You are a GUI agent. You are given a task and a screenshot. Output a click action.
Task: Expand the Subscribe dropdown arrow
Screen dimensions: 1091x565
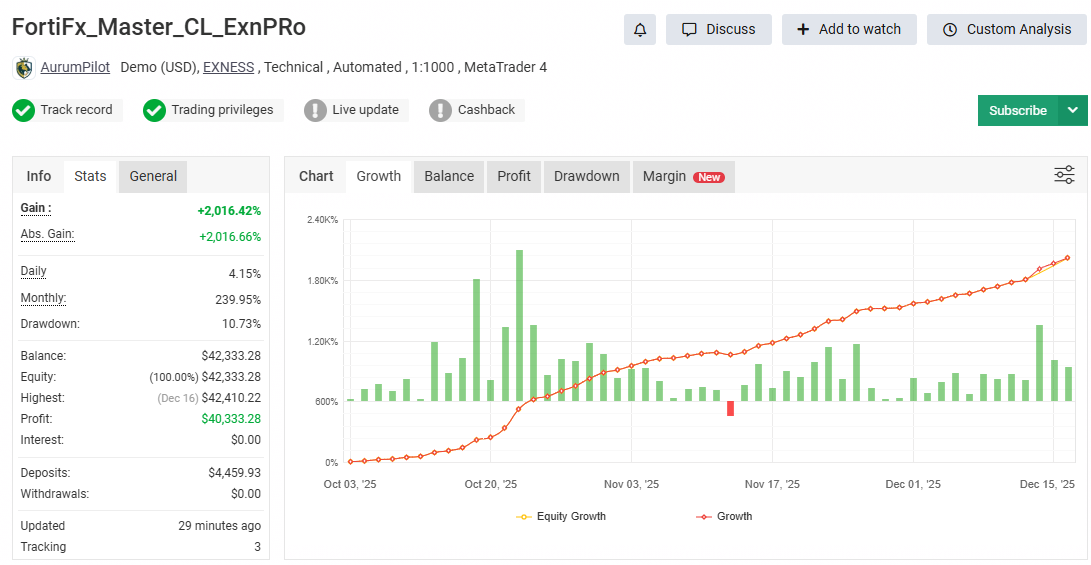1073,110
